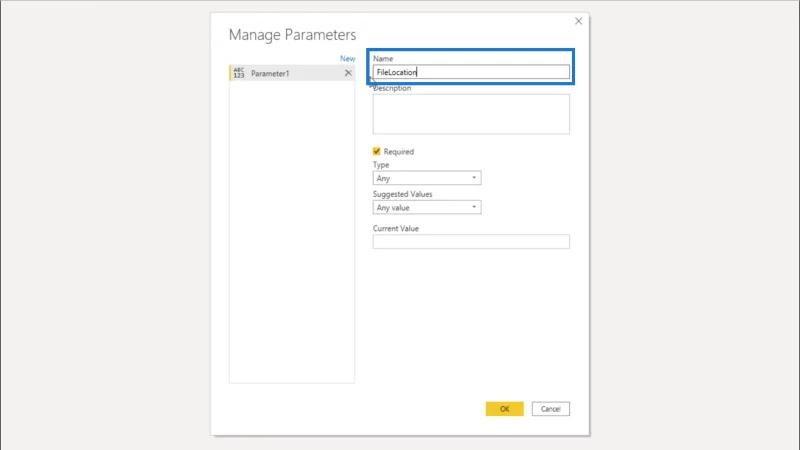The width and height of the screenshot is (800, 450).
Task: Select Parameter1 in the parameter list
Action: [292, 73]
